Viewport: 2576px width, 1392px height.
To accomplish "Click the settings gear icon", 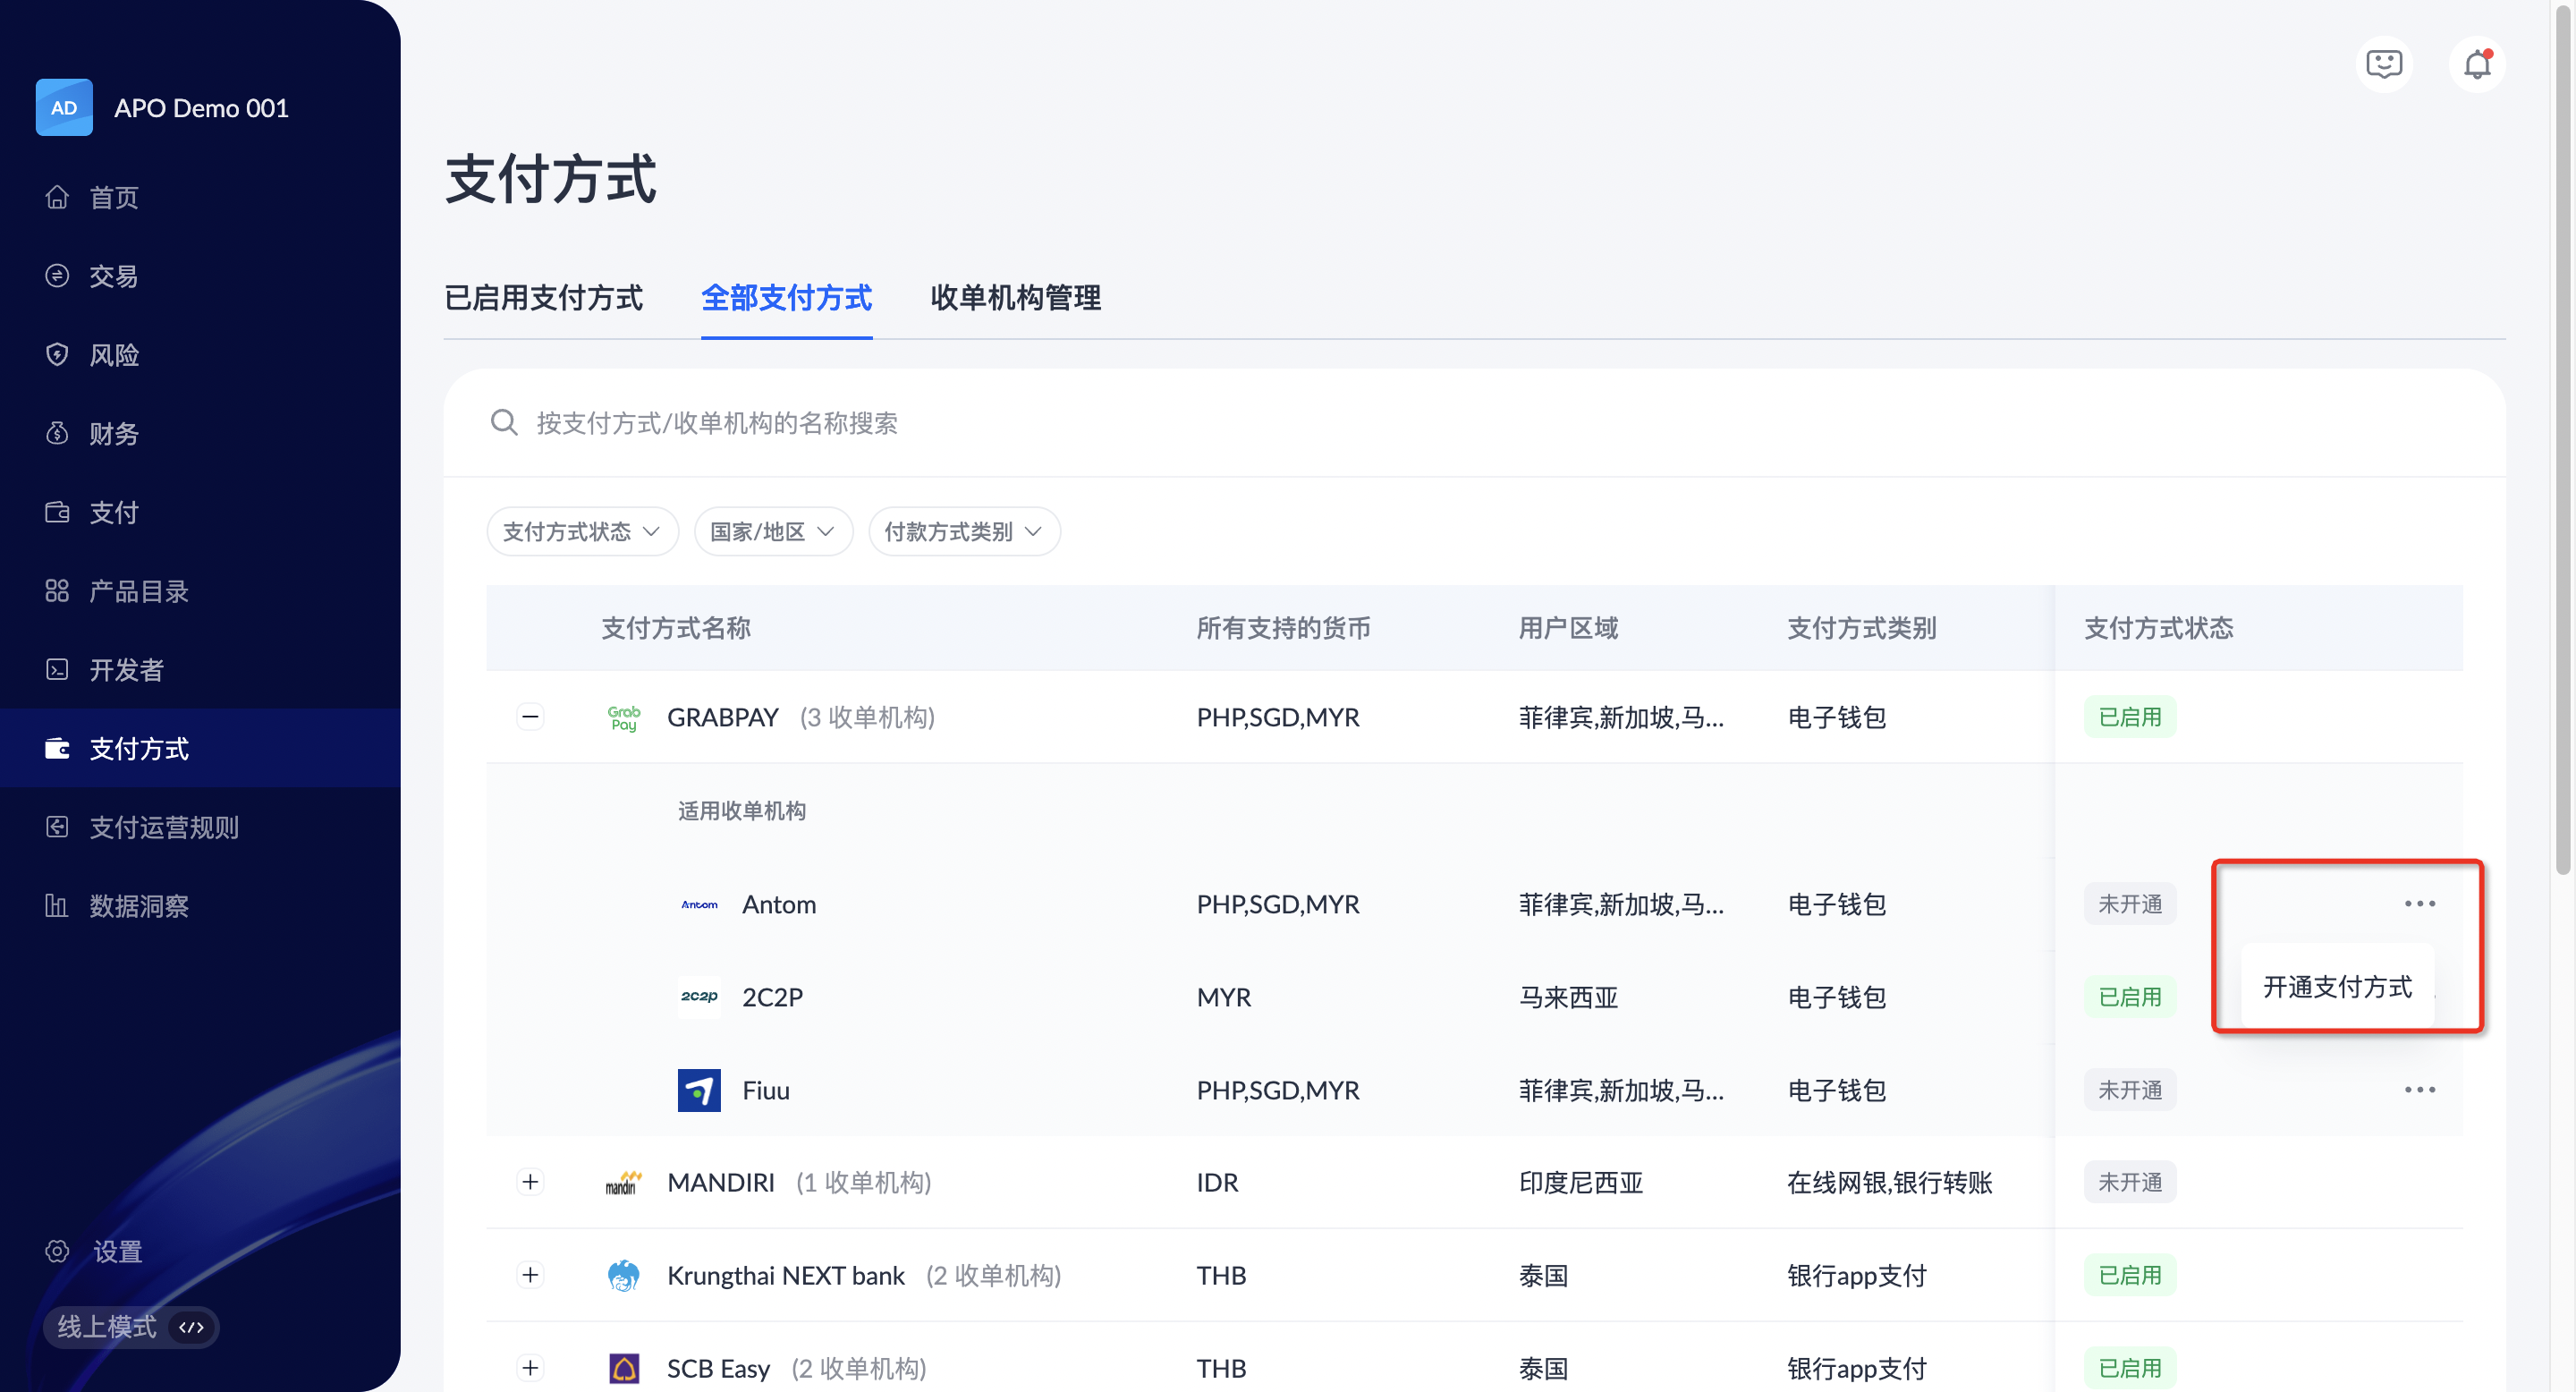I will tap(57, 1251).
